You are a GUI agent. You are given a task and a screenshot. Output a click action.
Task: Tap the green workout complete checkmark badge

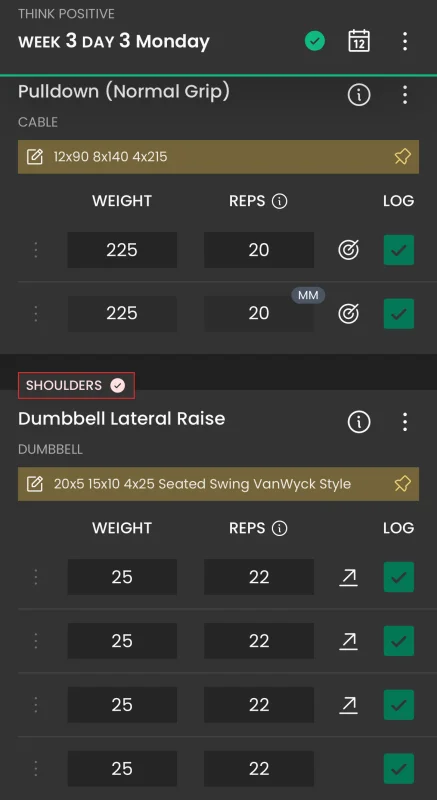pyautogui.click(x=315, y=41)
